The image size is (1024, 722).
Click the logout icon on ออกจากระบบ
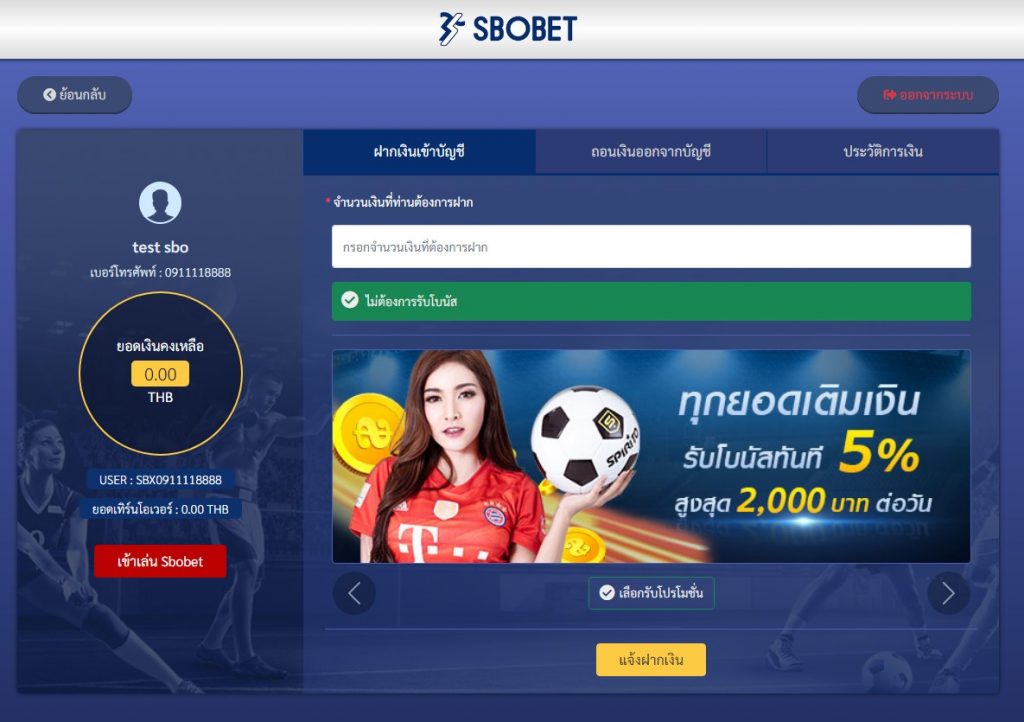point(889,95)
